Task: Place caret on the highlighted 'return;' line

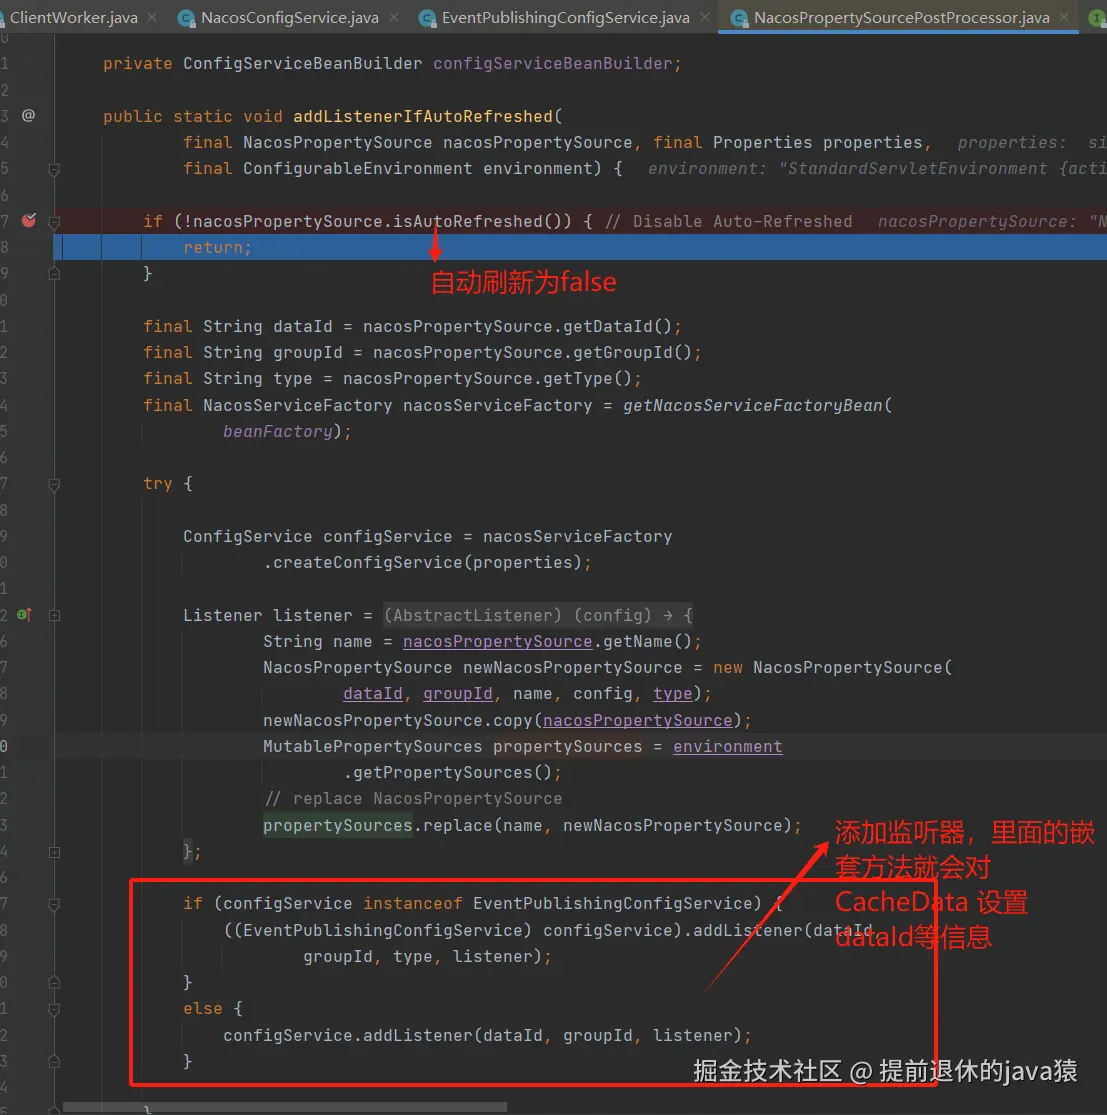Action: (x=217, y=247)
